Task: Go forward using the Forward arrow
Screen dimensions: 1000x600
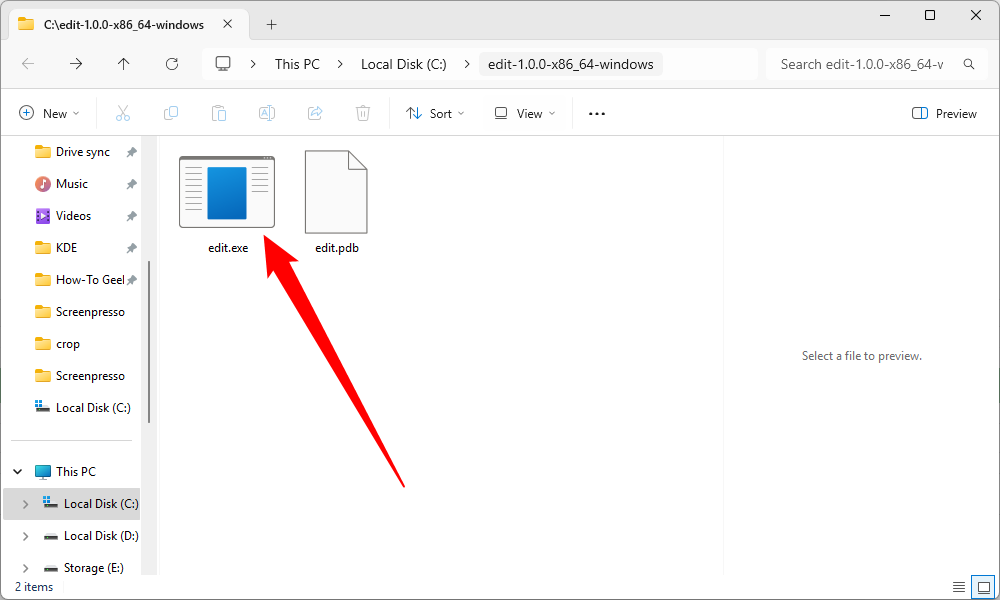Action: [x=76, y=64]
